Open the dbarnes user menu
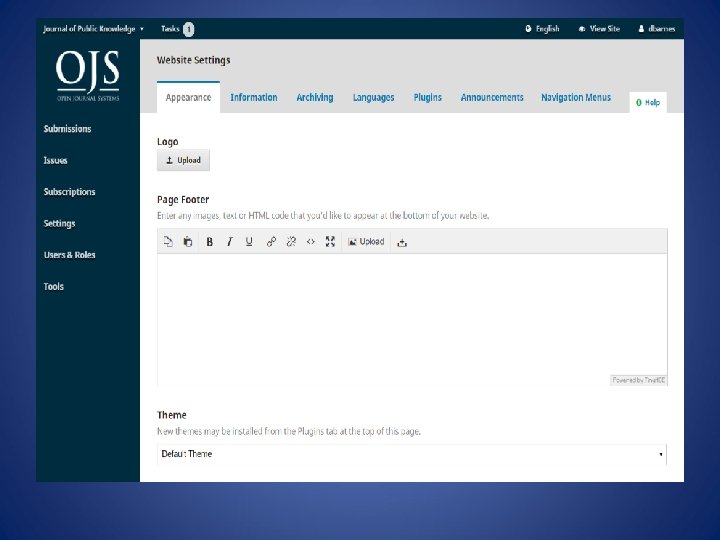 point(657,28)
